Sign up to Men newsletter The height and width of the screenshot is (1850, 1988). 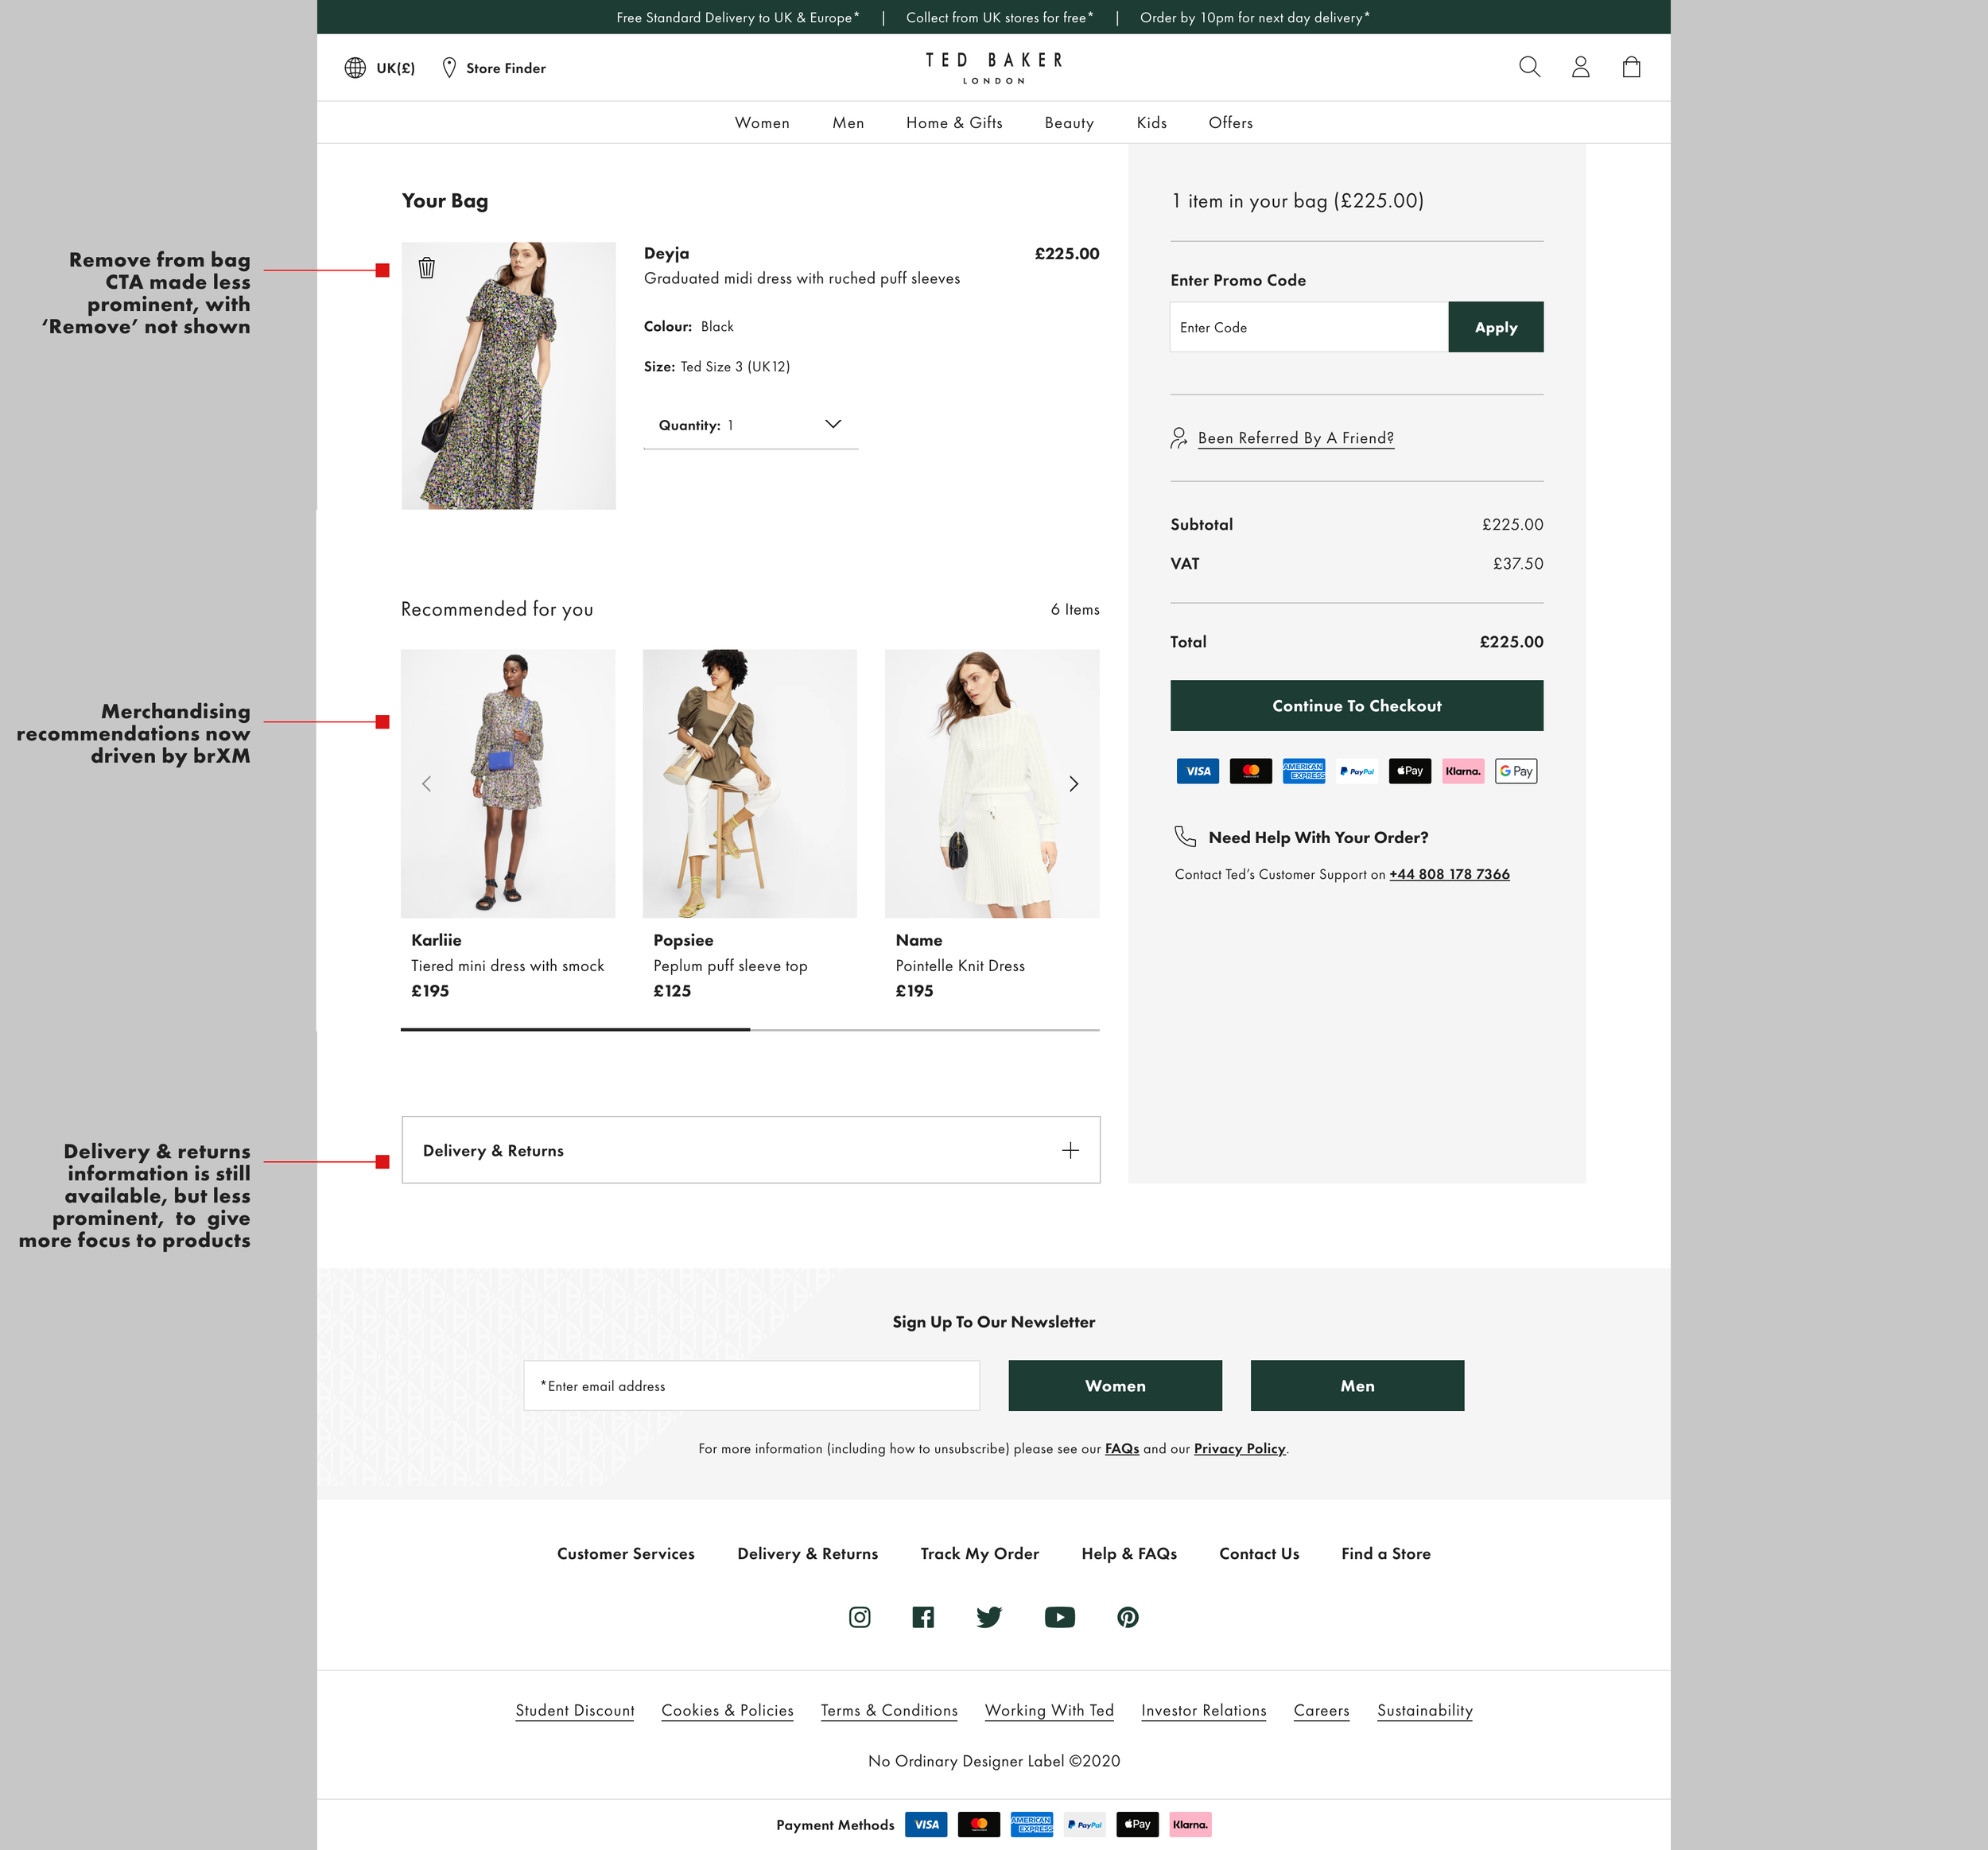point(1357,1386)
